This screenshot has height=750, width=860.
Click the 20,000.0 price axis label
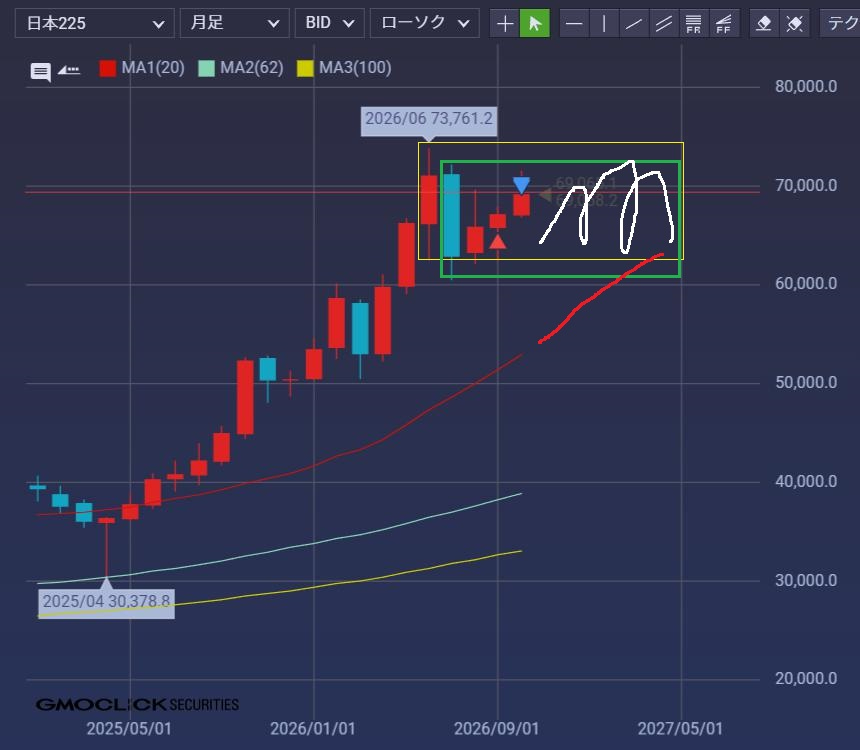pos(806,679)
